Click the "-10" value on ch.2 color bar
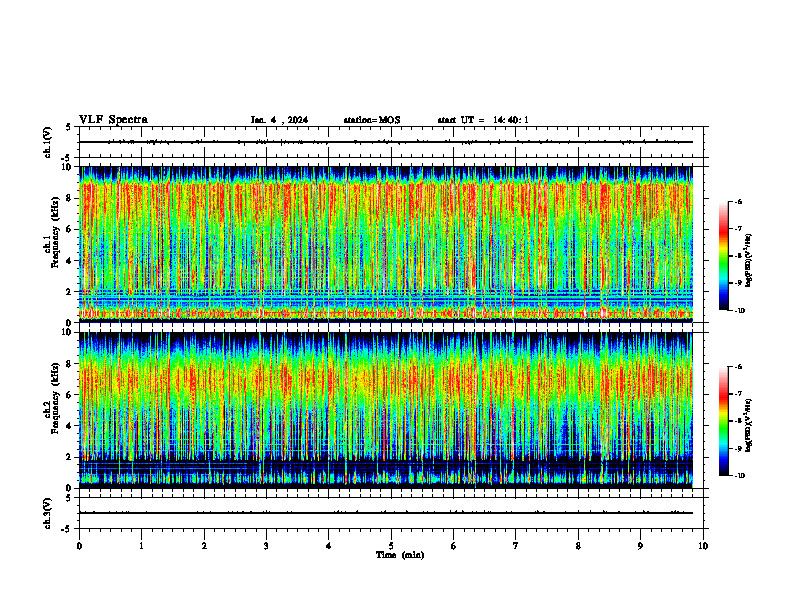This screenshot has width=792, height=612. [739, 476]
